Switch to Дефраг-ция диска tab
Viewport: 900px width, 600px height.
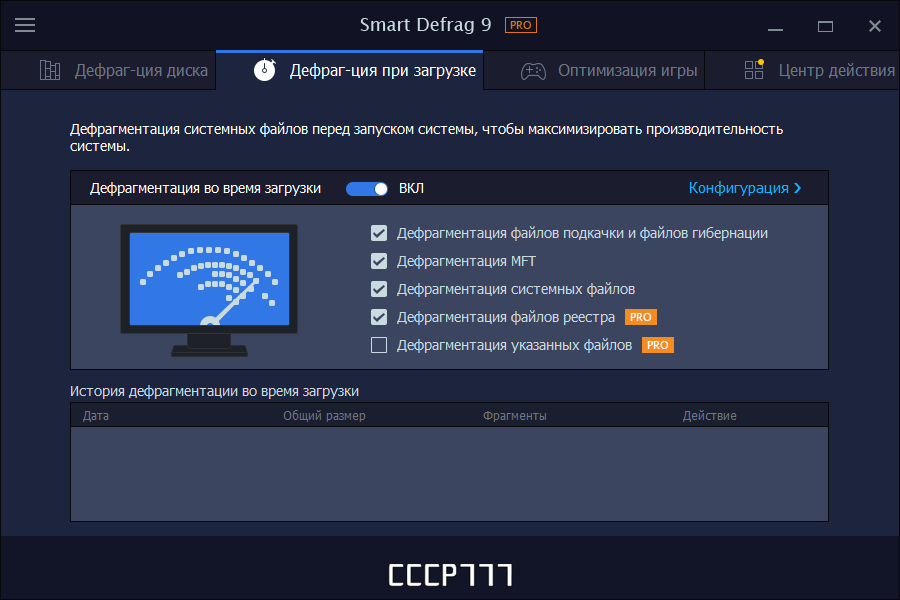[108, 70]
